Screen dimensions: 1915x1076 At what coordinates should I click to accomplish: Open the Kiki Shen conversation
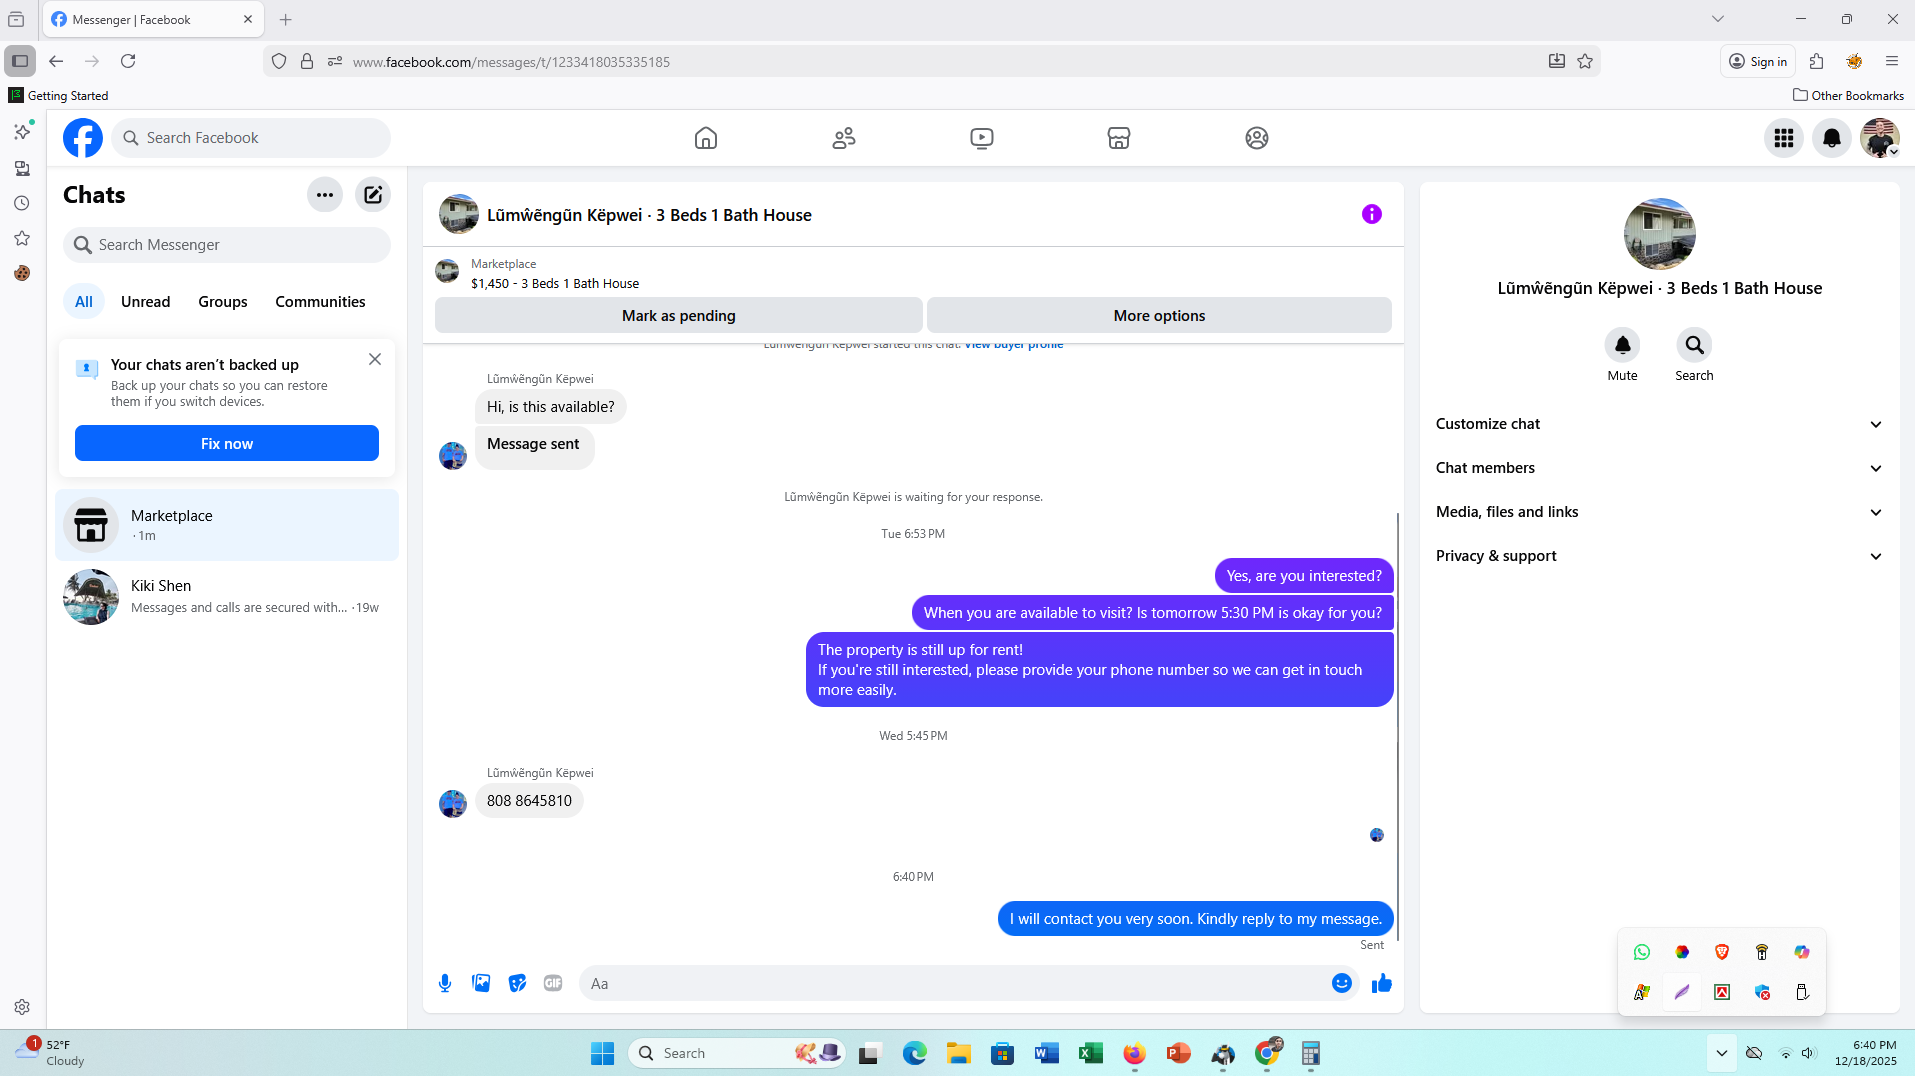tap(227, 597)
